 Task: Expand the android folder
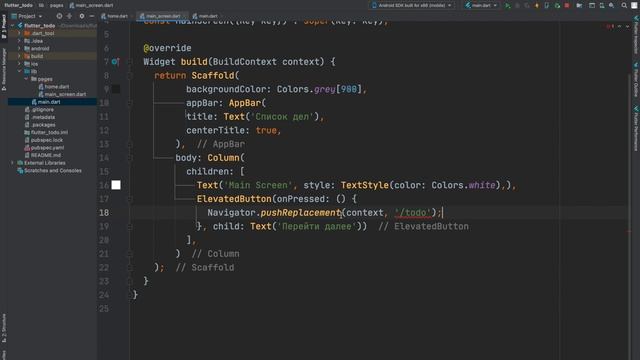click(x=19, y=49)
